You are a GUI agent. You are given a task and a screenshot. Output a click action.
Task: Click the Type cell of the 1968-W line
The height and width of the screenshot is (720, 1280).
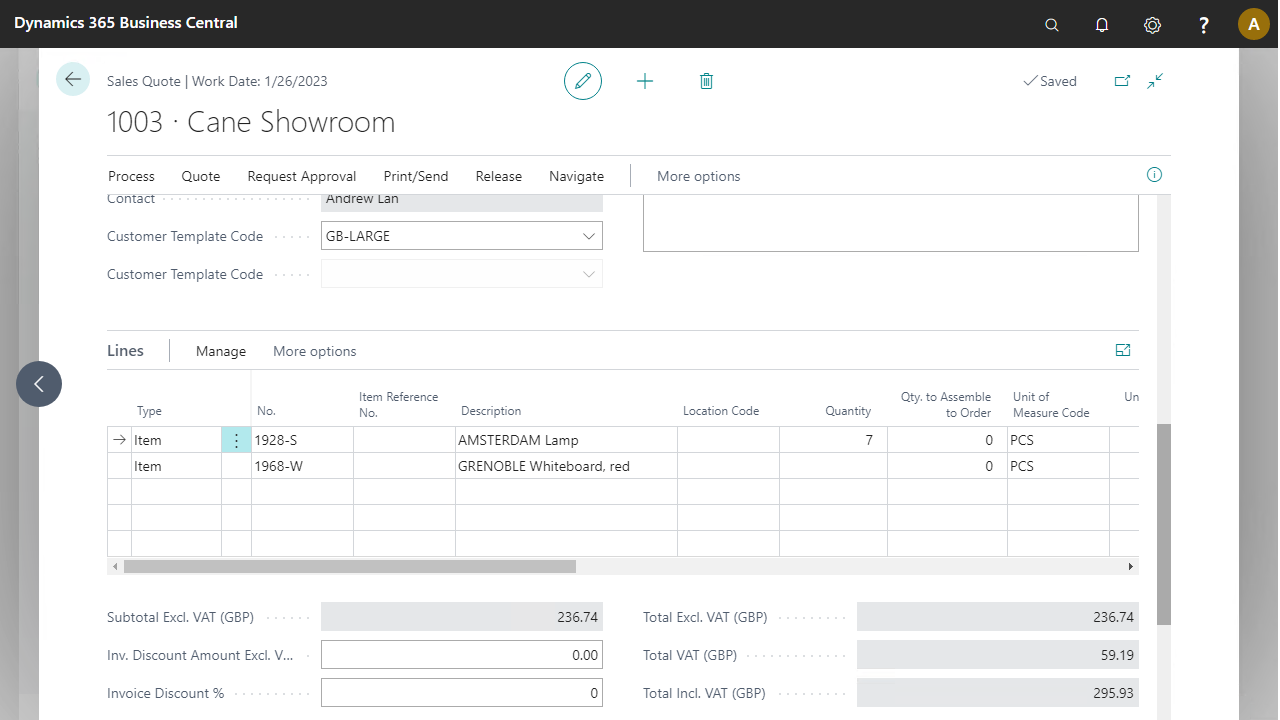pos(176,466)
